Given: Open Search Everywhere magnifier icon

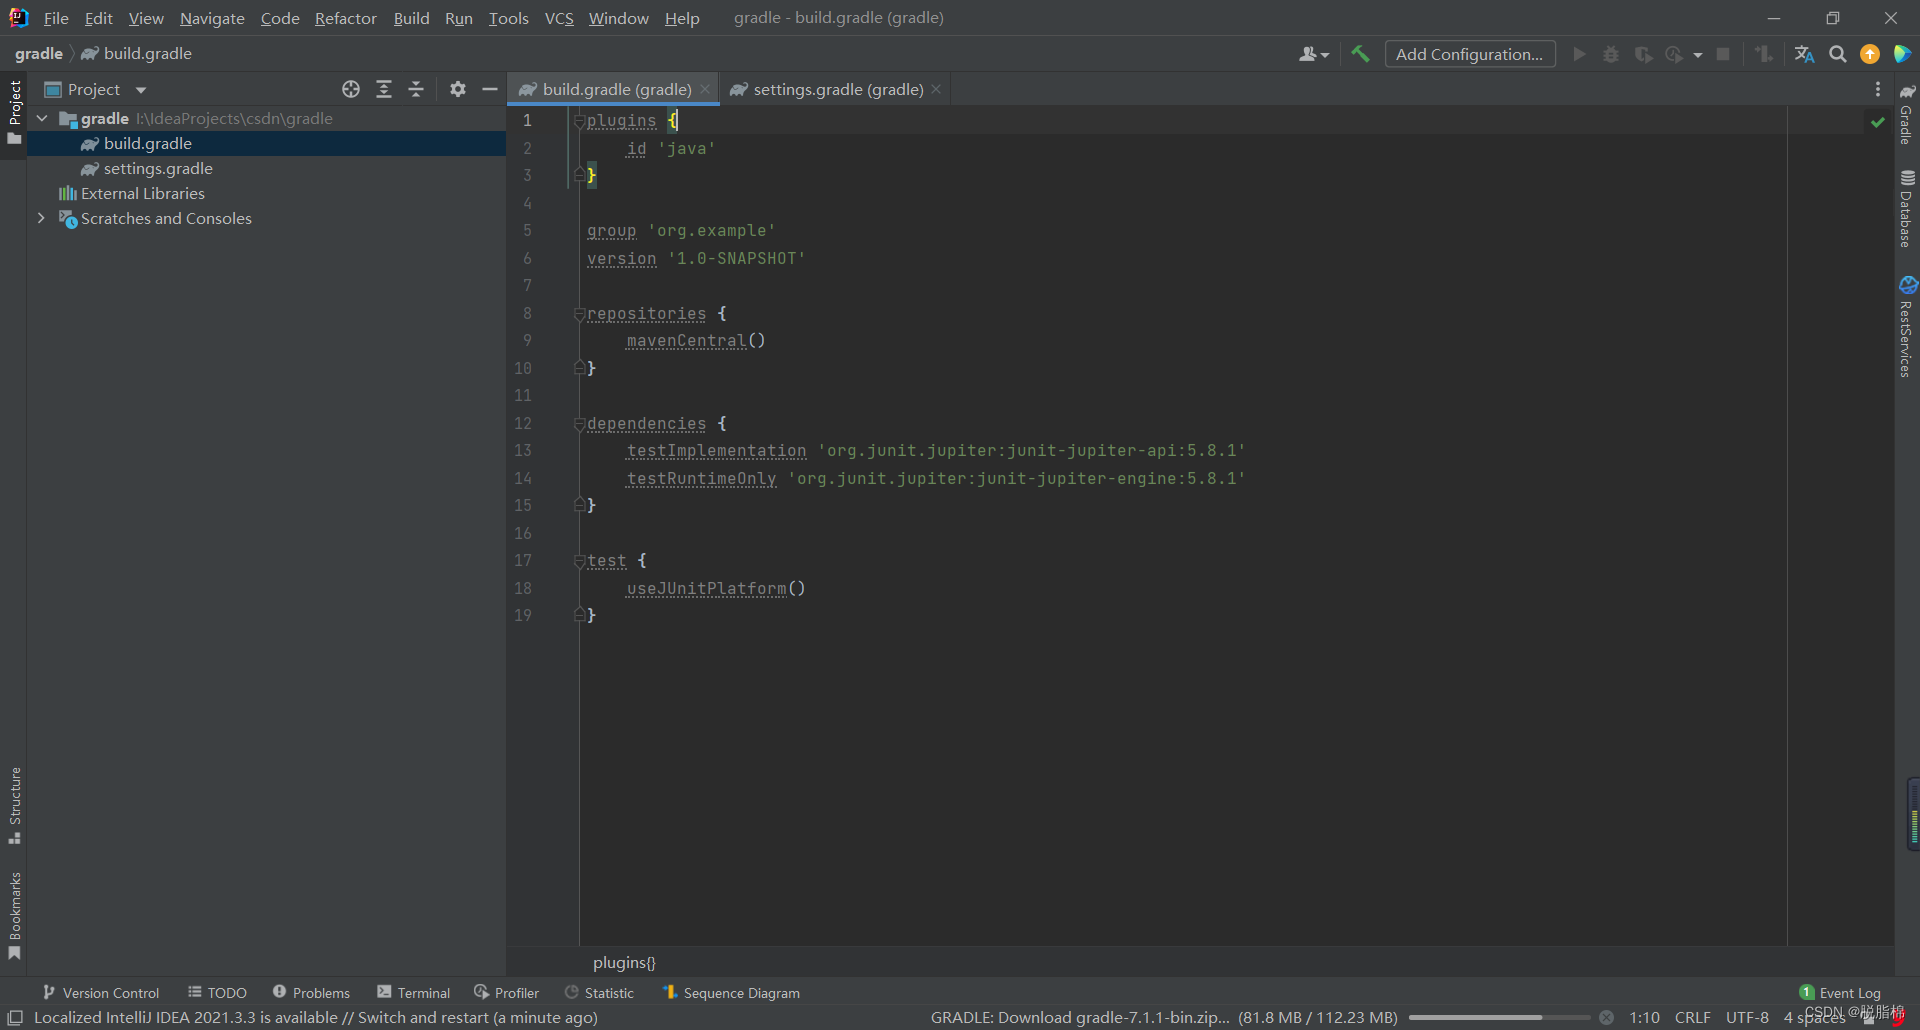Looking at the screenshot, I should pyautogui.click(x=1838, y=54).
